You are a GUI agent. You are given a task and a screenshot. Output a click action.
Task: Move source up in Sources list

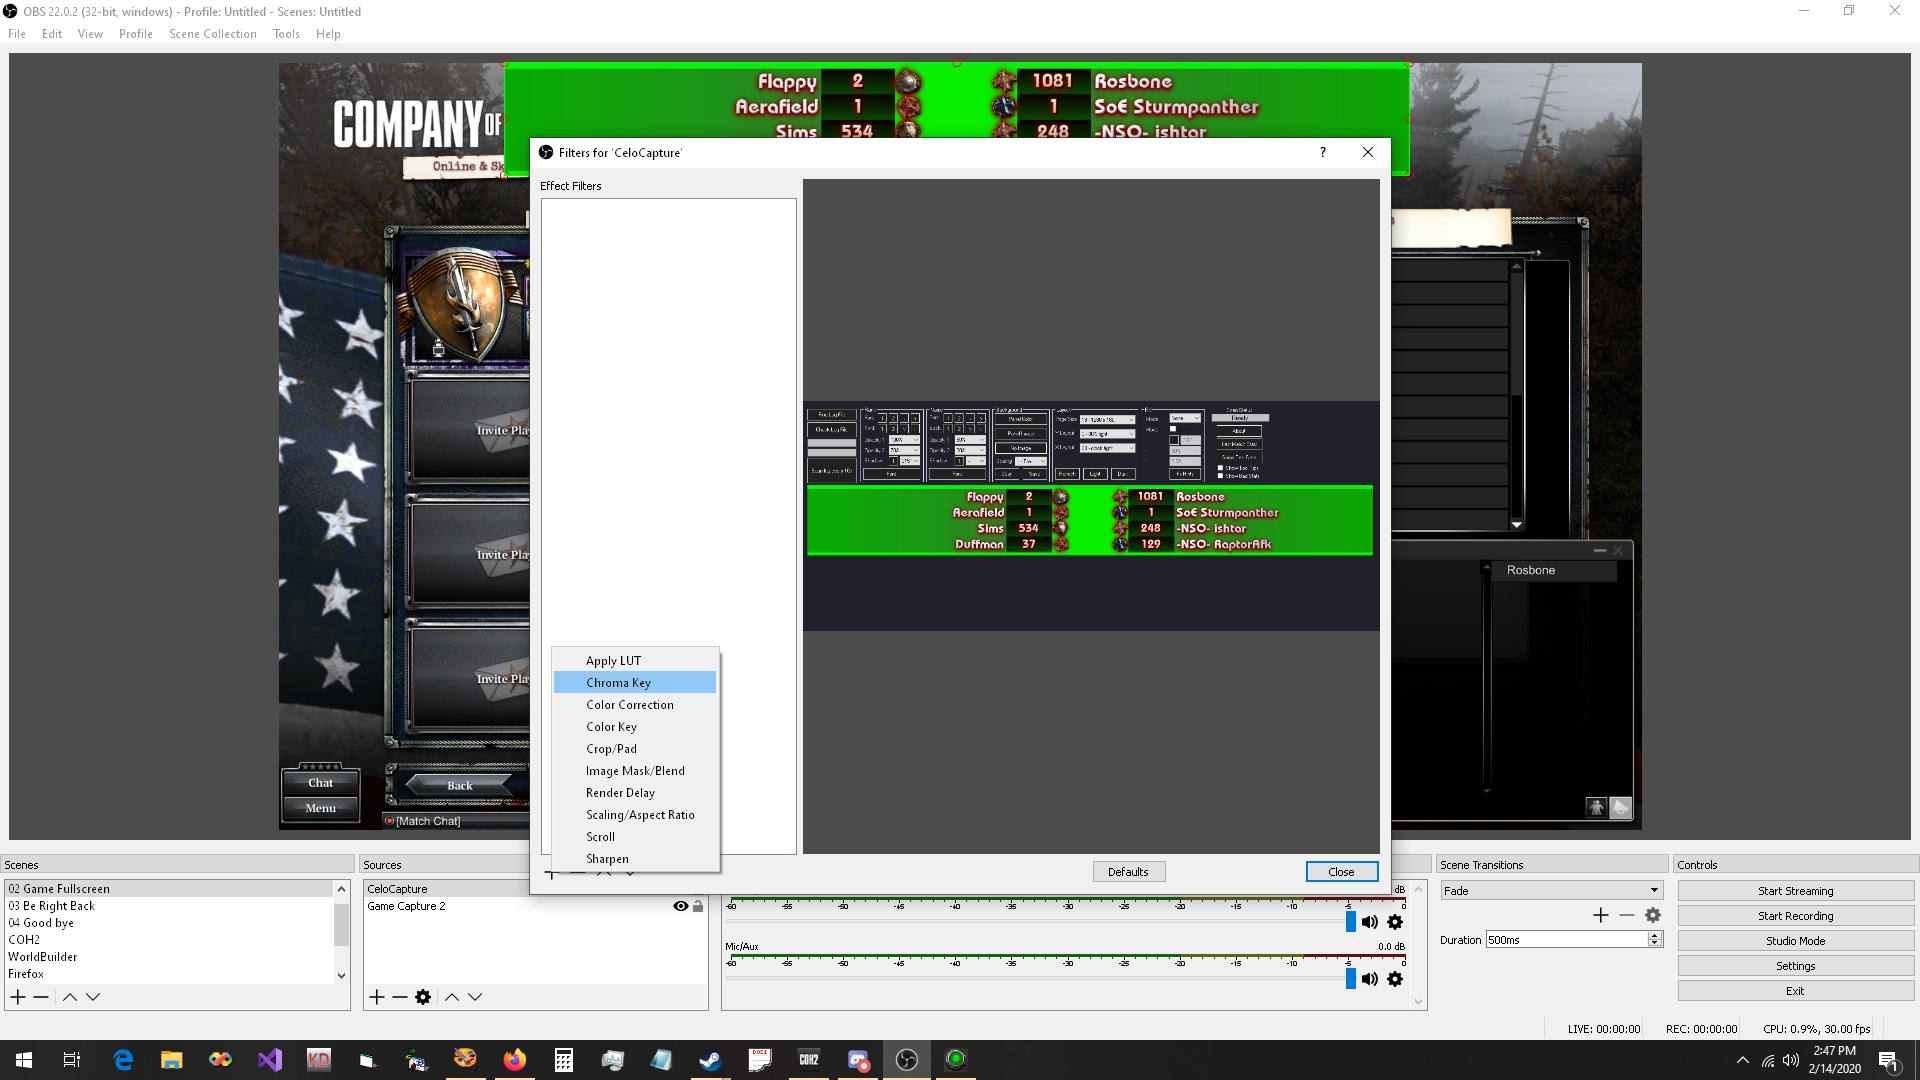coord(452,997)
